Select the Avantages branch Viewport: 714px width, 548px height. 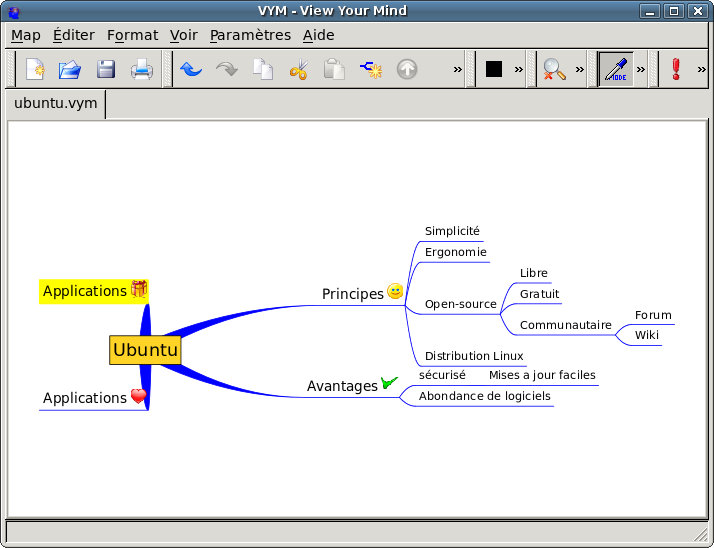coord(342,386)
